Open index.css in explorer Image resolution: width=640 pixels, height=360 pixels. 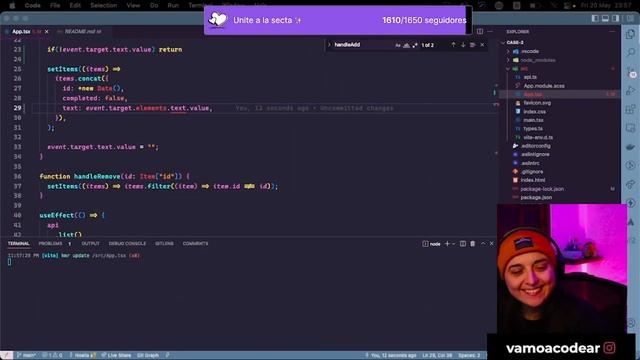pyautogui.click(x=534, y=111)
